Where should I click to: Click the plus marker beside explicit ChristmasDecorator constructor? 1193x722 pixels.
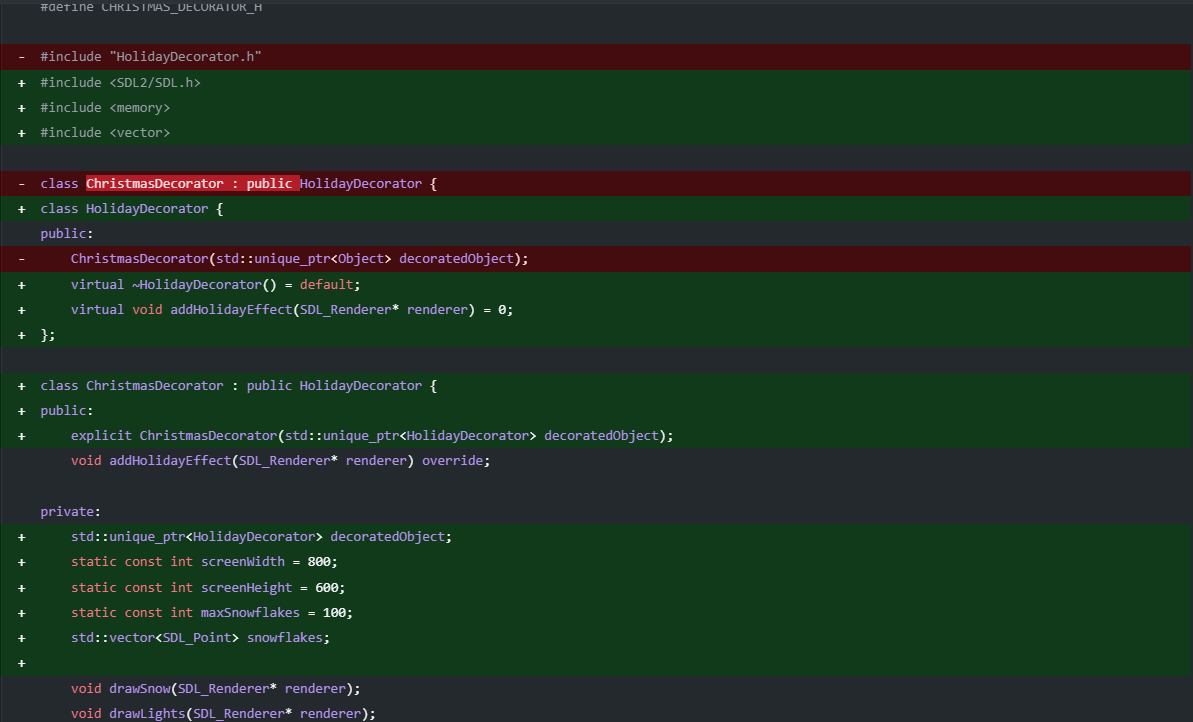pyautogui.click(x=21, y=436)
